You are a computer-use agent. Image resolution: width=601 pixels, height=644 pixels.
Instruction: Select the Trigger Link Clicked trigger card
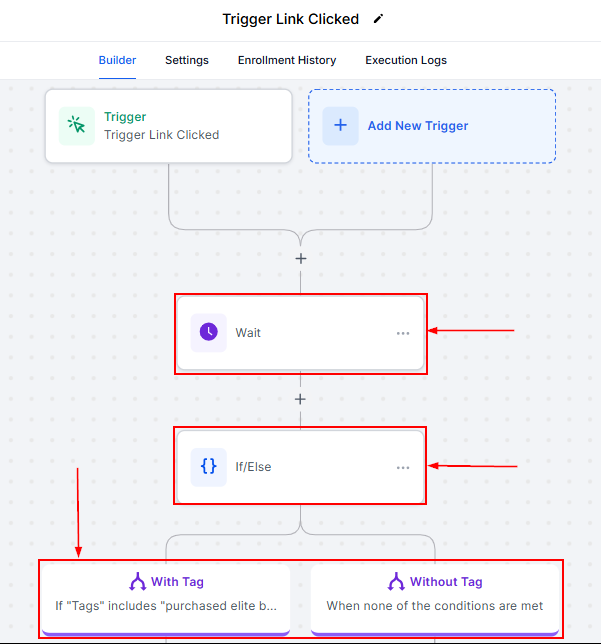pos(168,126)
